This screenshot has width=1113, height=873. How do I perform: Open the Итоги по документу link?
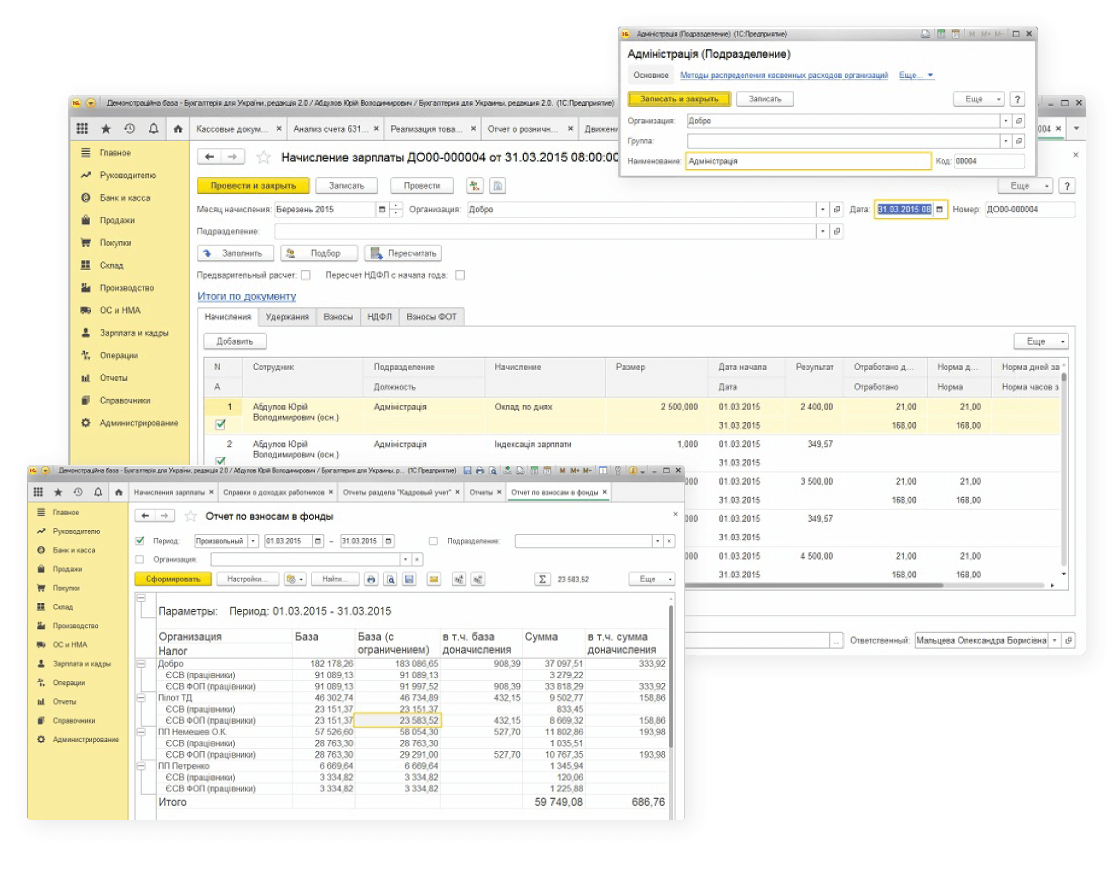(x=247, y=296)
